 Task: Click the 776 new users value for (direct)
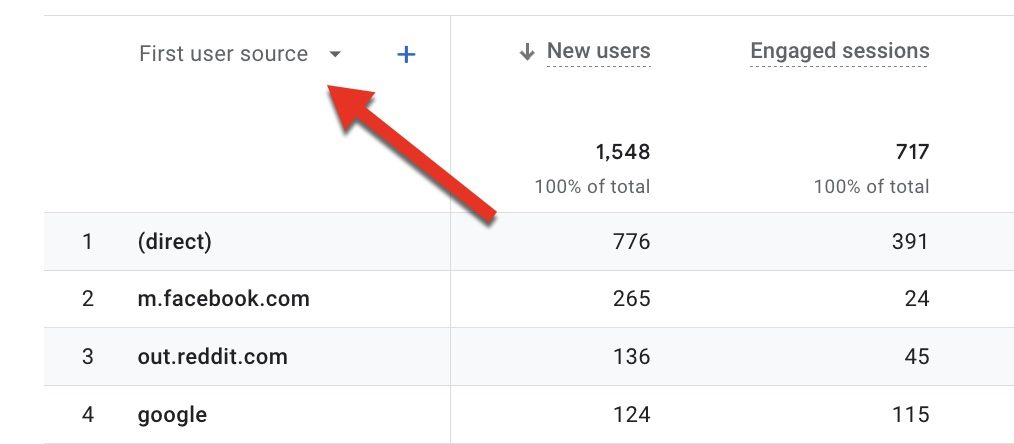(632, 241)
